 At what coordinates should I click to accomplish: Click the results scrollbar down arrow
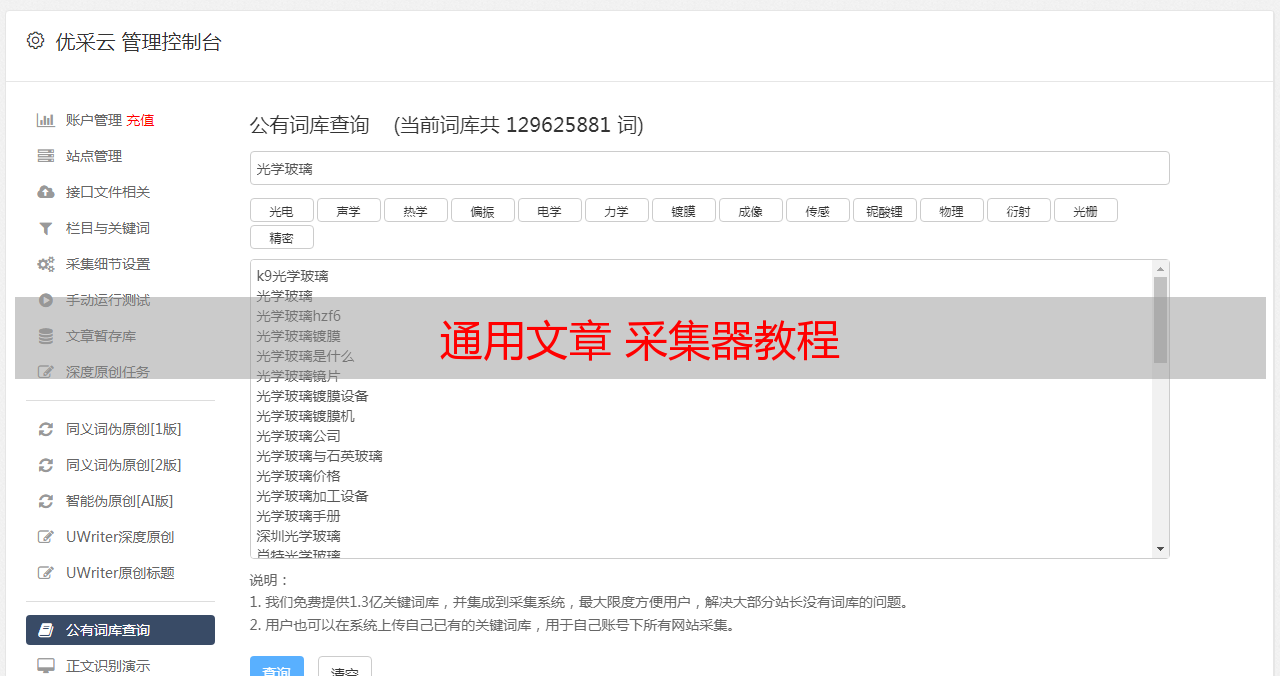click(1160, 549)
